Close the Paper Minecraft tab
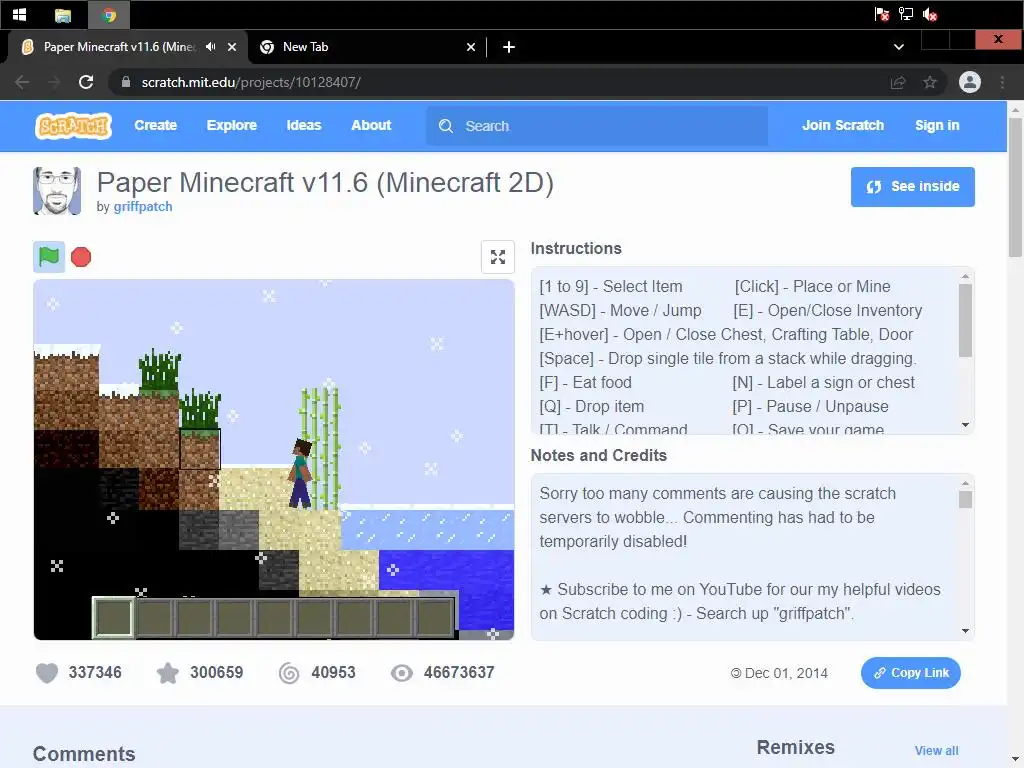The image size is (1024, 768). [x=232, y=47]
